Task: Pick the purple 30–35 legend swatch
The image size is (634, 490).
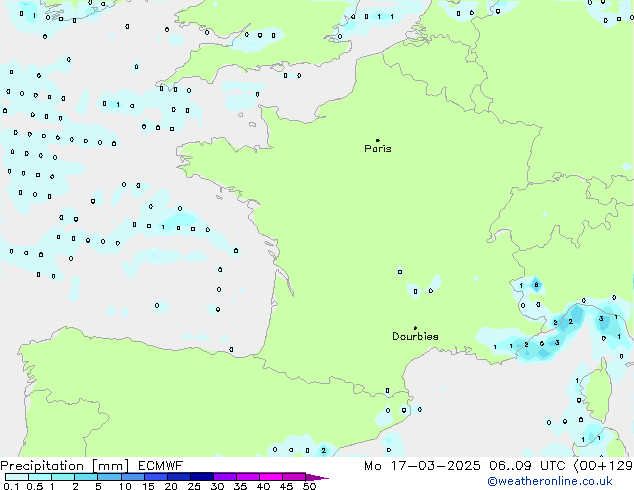Action: click(x=224, y=477)
